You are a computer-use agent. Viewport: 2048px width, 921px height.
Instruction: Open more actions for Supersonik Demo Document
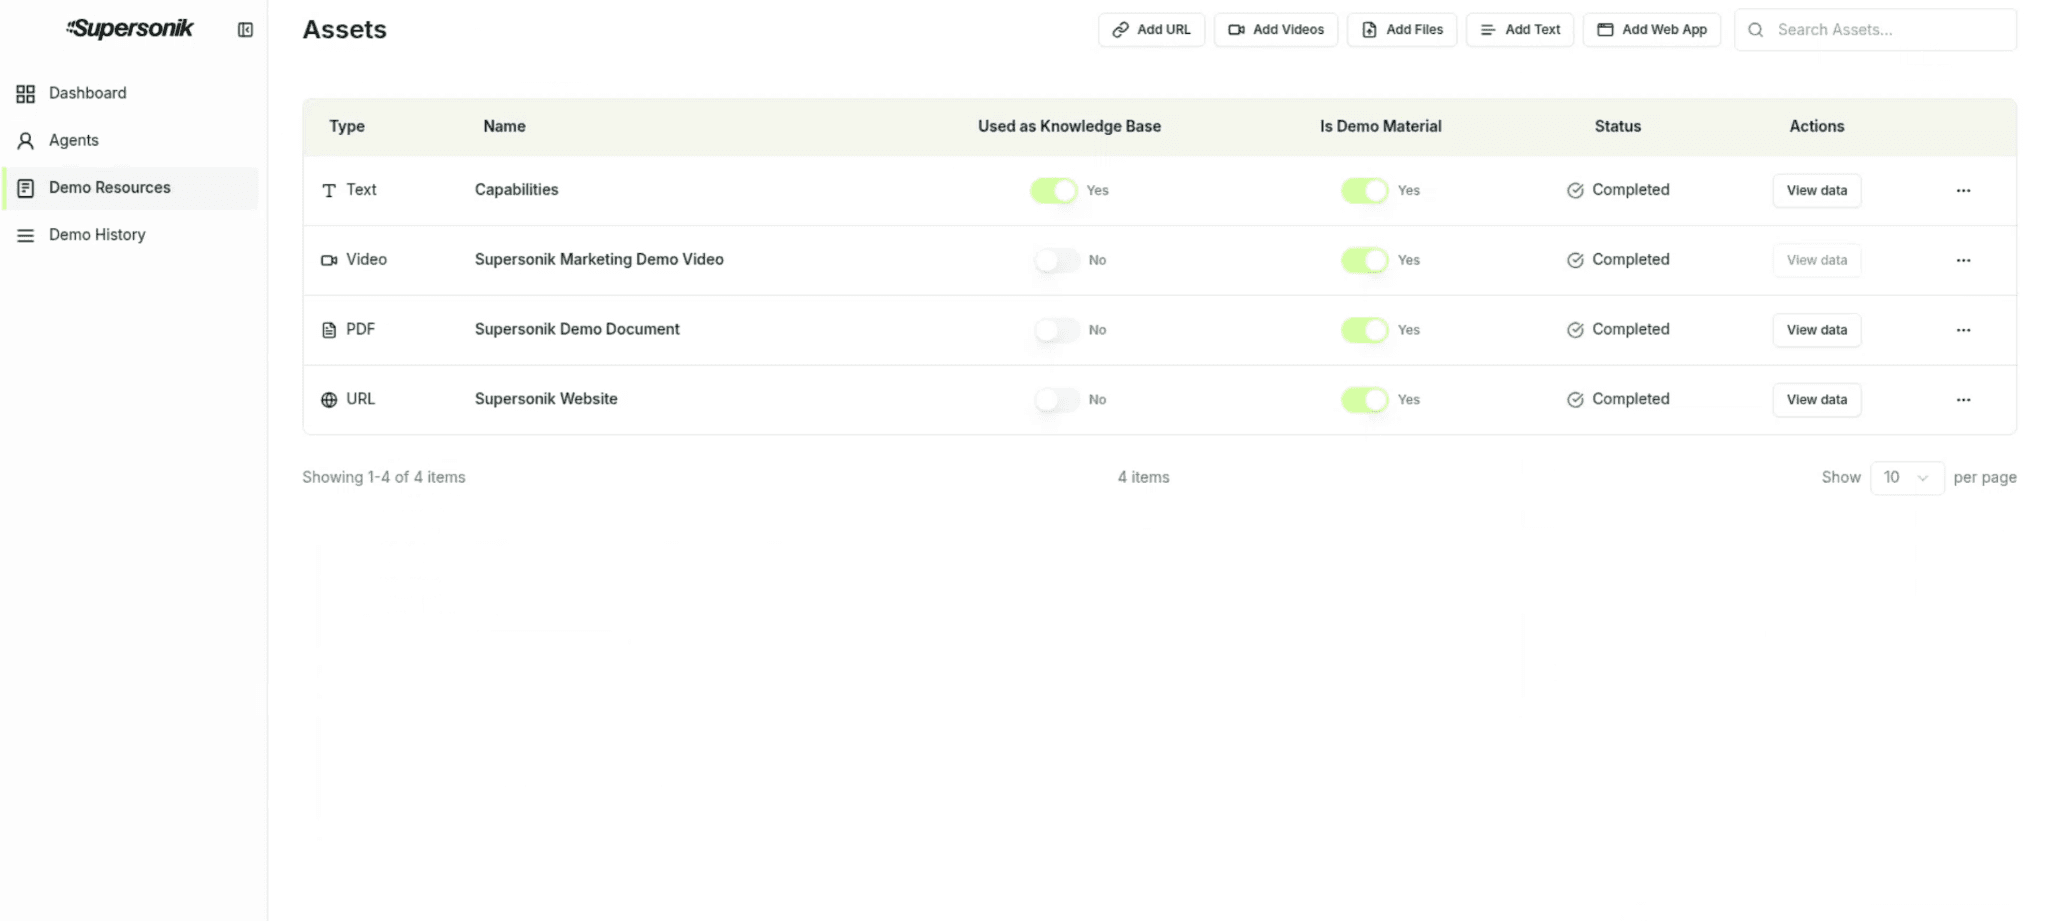tap(1964, 330)
